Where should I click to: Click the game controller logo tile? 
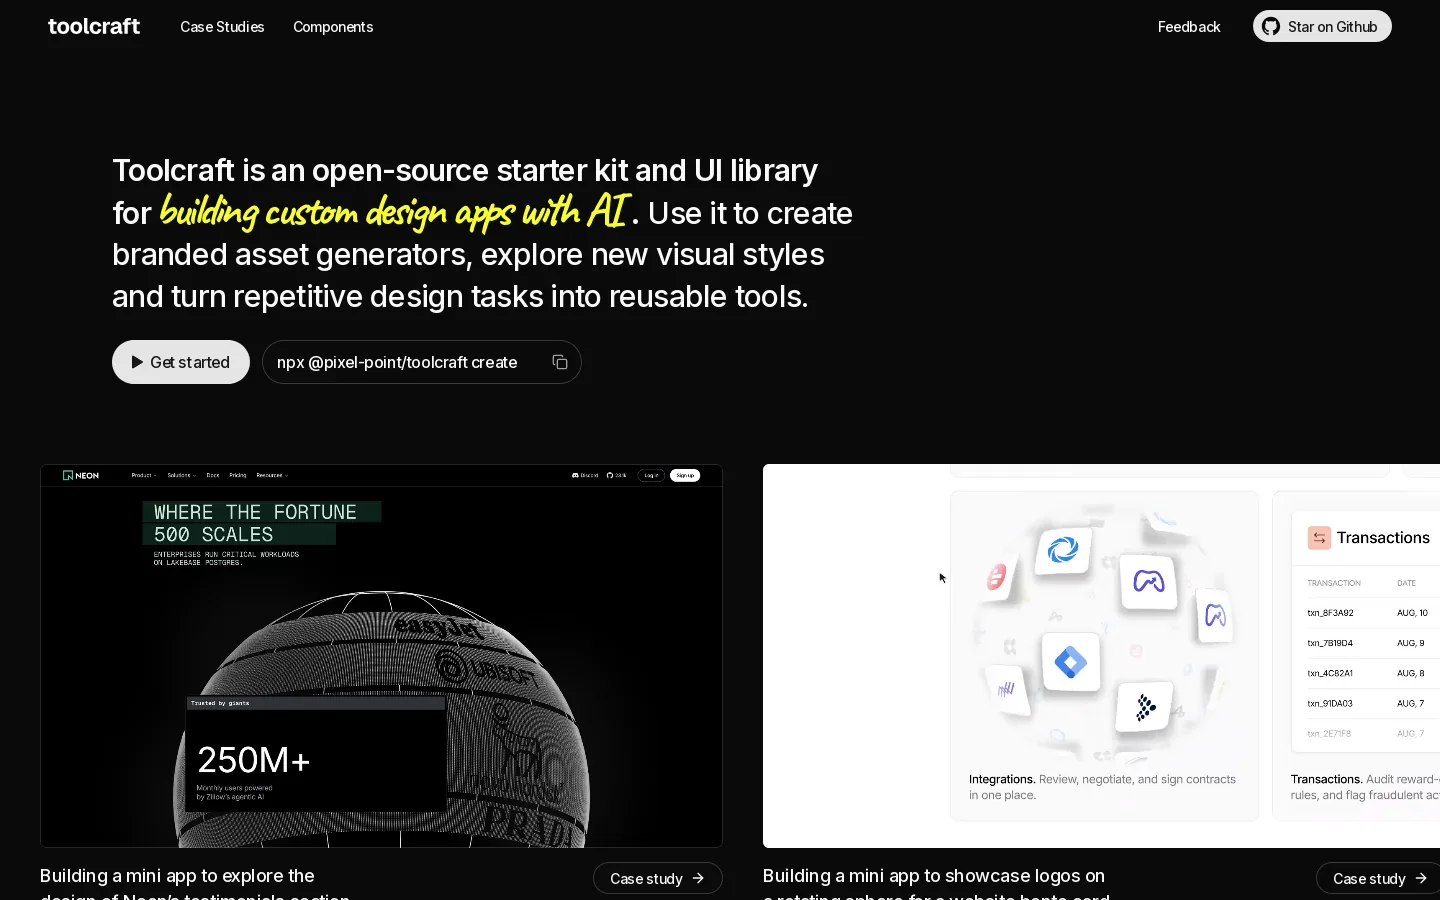[x=1149, y=581]
